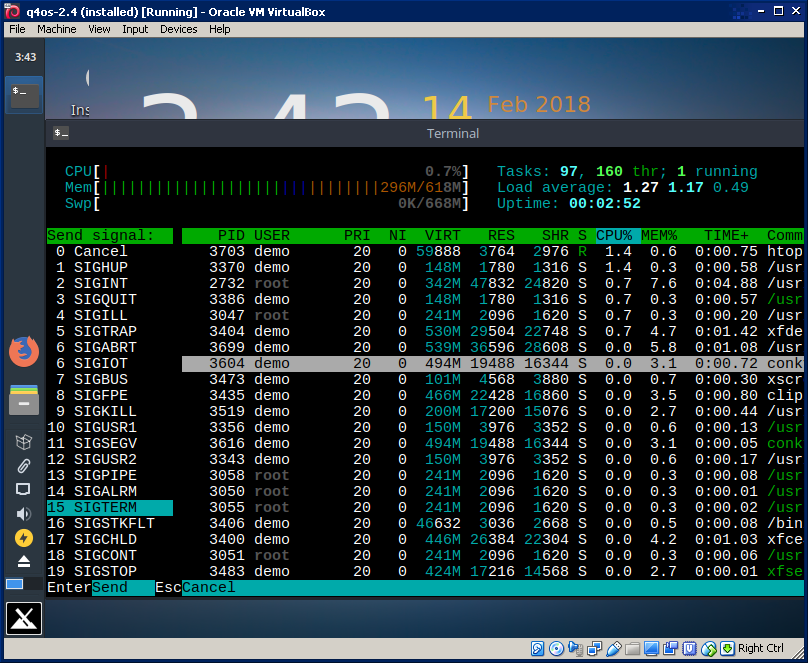Image resolution: width=808 pixels, height=663 pixels.
Task: Click the volume speaker tray icon
Action: click(x=23, y=514)
